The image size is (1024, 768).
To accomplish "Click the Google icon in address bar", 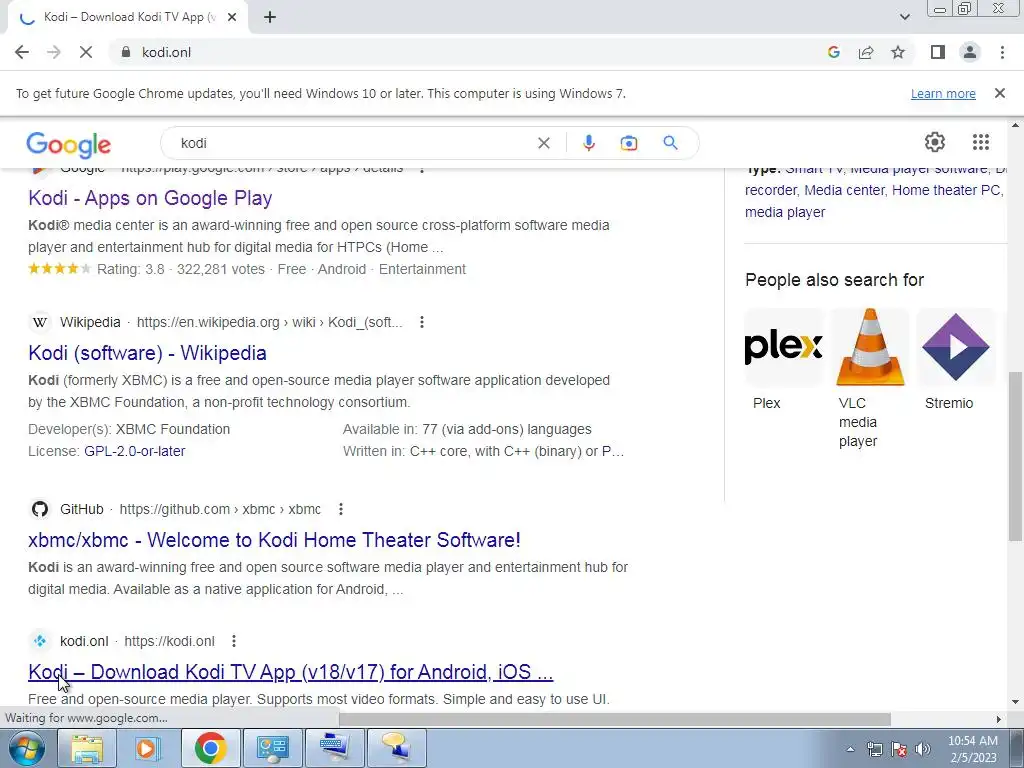I will [833, 52].
